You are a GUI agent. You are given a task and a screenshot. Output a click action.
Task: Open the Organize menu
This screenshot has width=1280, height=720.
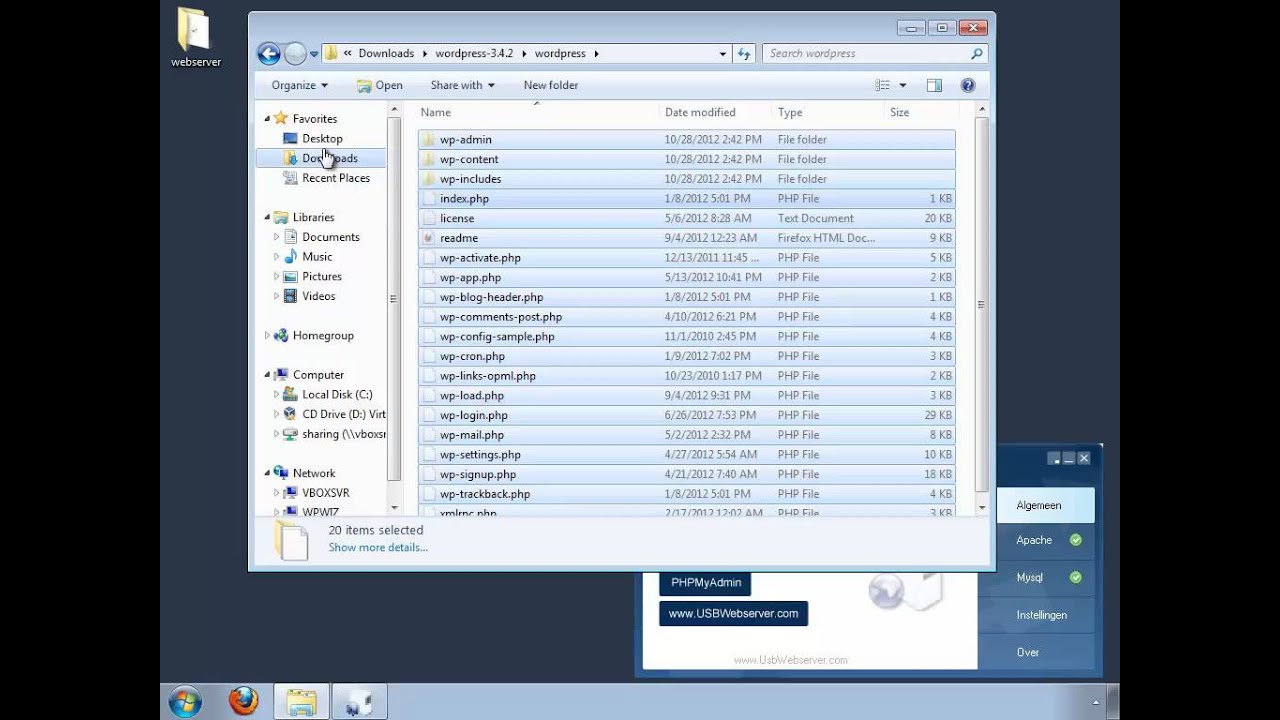point(299,85)
